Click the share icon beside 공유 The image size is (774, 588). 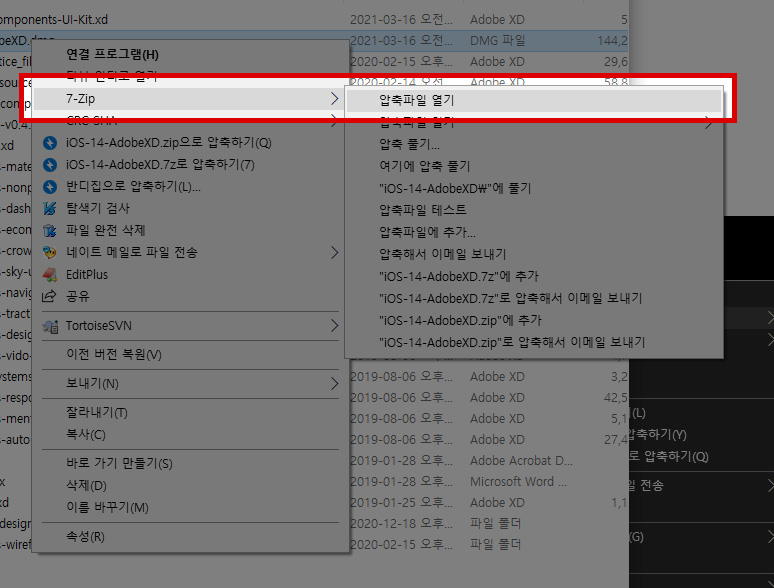coord(50,296)
